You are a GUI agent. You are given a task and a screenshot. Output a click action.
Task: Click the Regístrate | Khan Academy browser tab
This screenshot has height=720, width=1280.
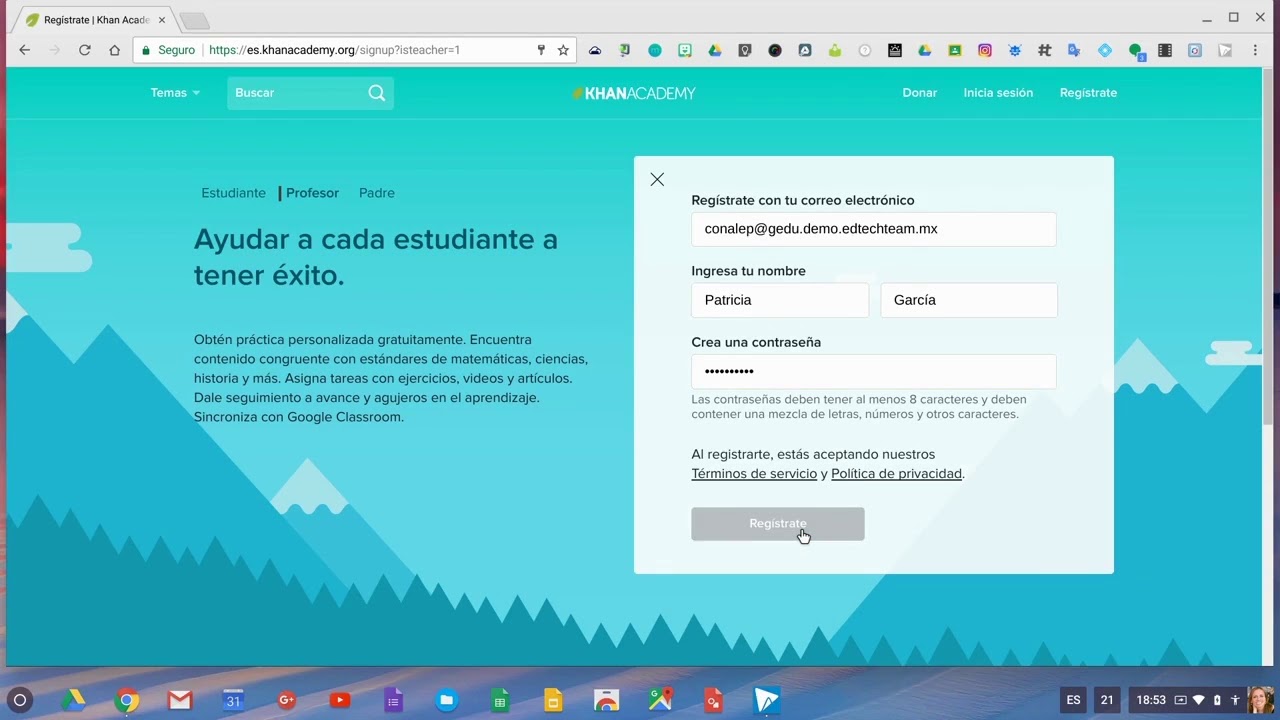pos(96,20)
